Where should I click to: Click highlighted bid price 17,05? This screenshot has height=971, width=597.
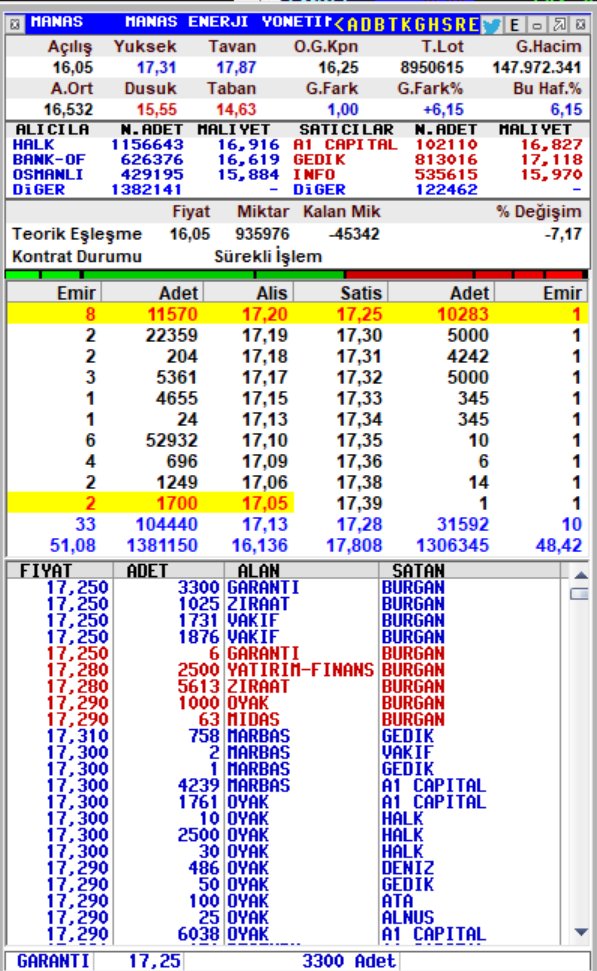pos(265,503)
